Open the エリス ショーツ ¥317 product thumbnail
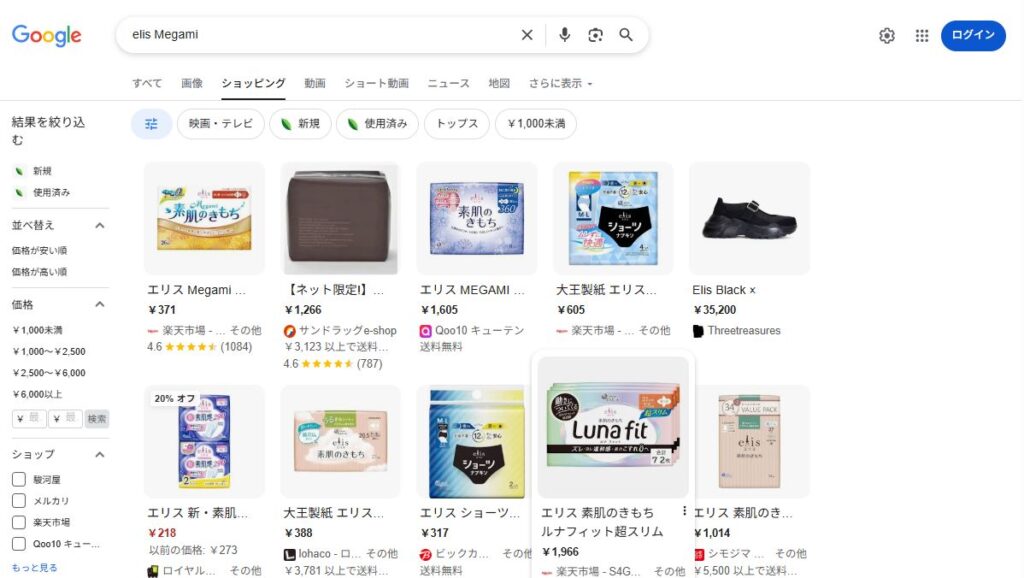 (477, 442)
